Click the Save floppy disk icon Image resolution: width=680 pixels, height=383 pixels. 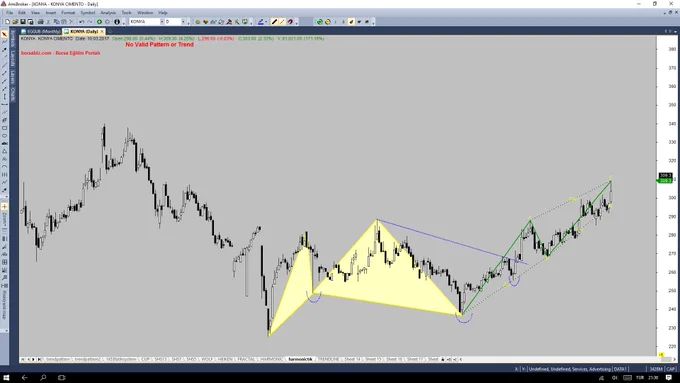pos(23,22)
